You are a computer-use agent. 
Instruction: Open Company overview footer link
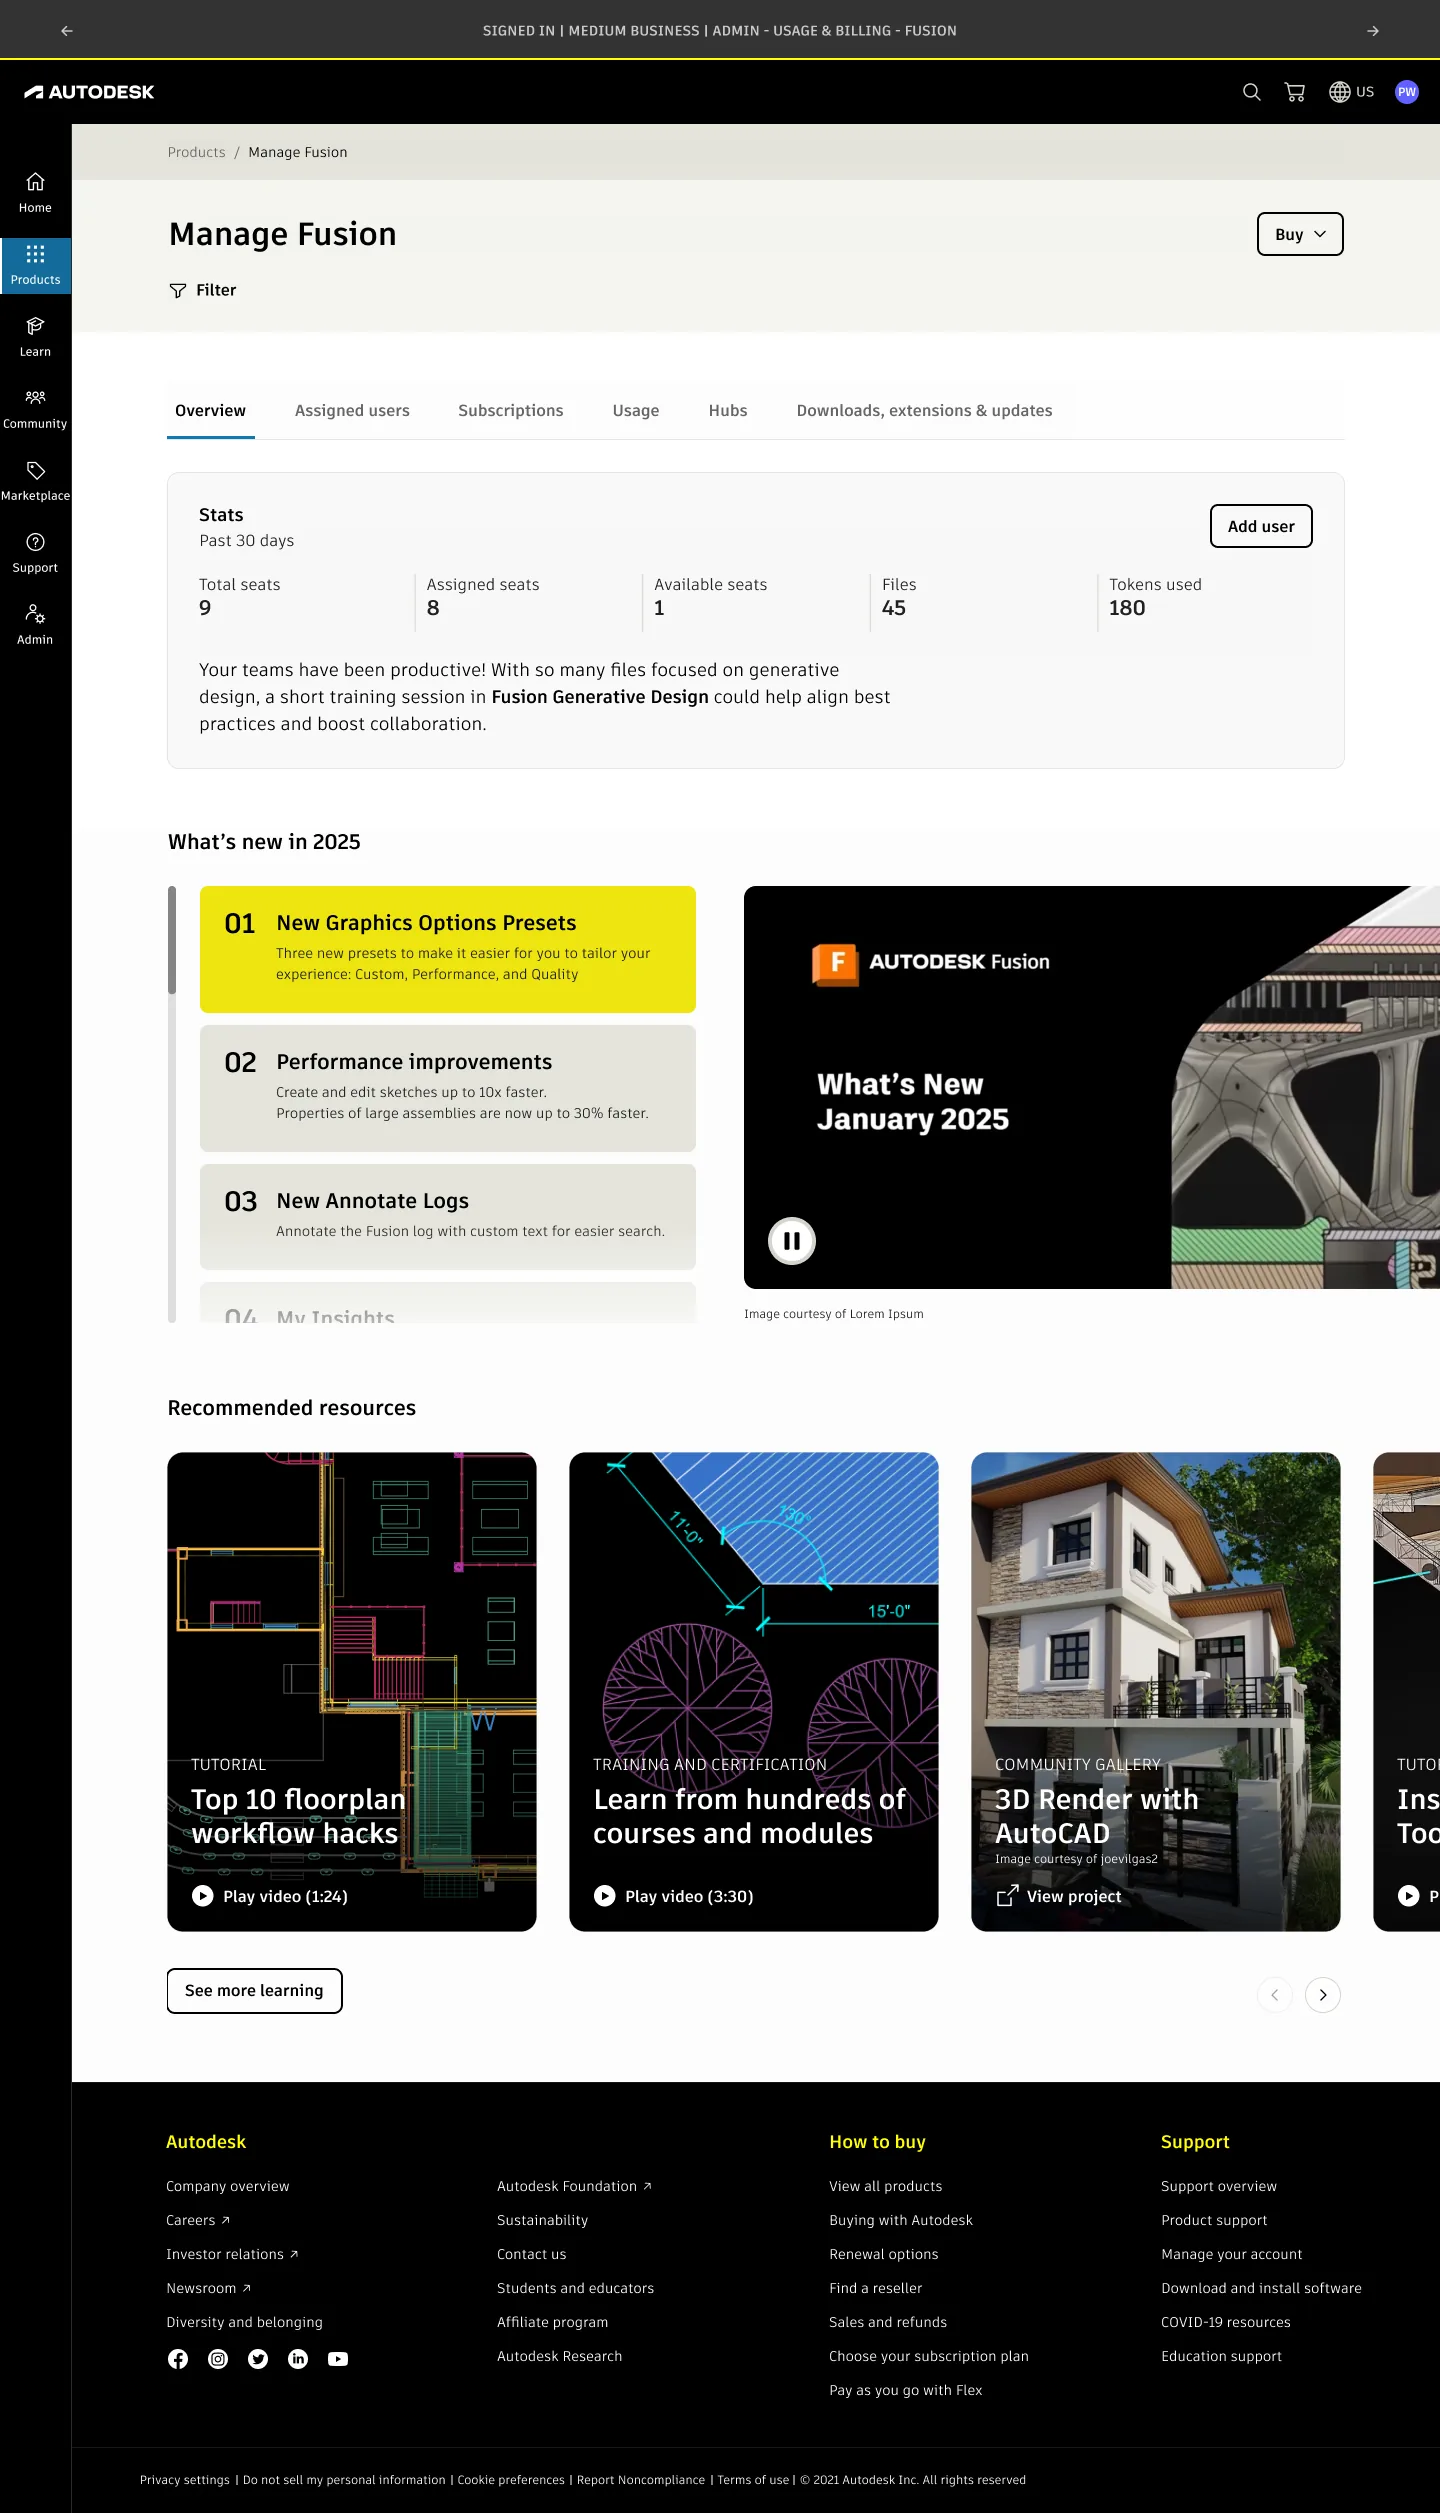pos(228,2186)
